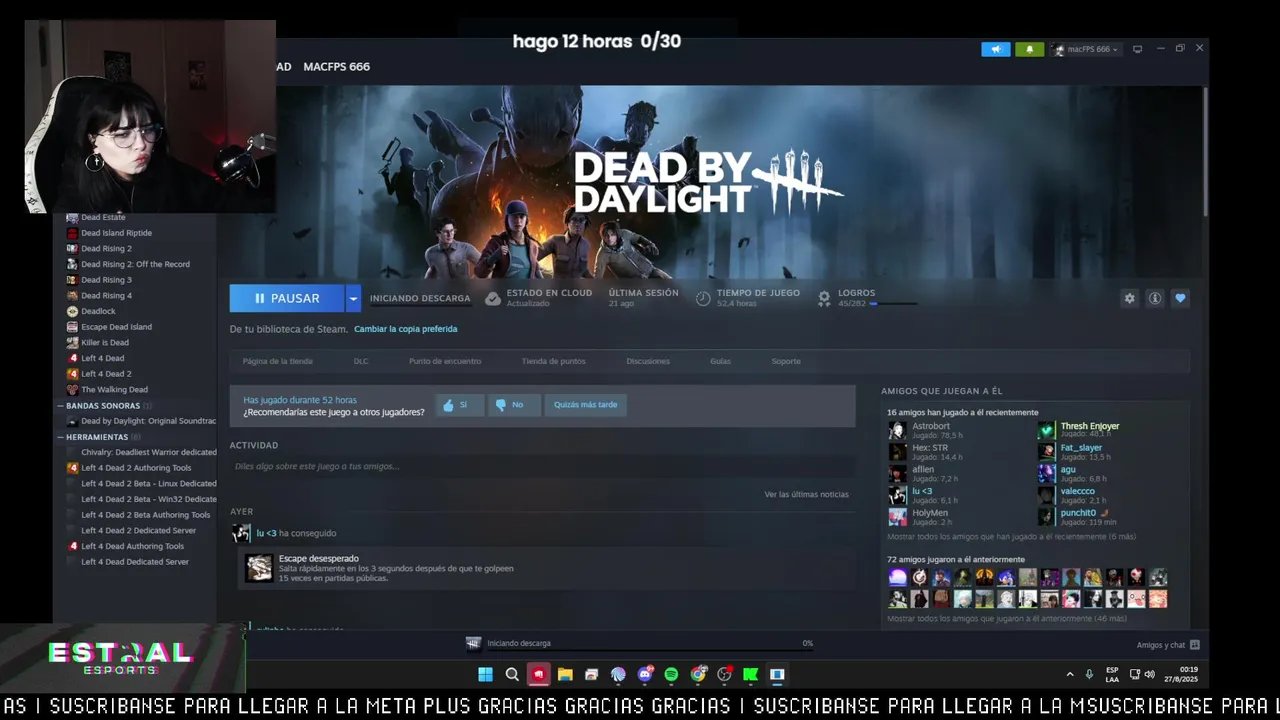
Task: Click the cloud status icon
Action: [492, 298]
